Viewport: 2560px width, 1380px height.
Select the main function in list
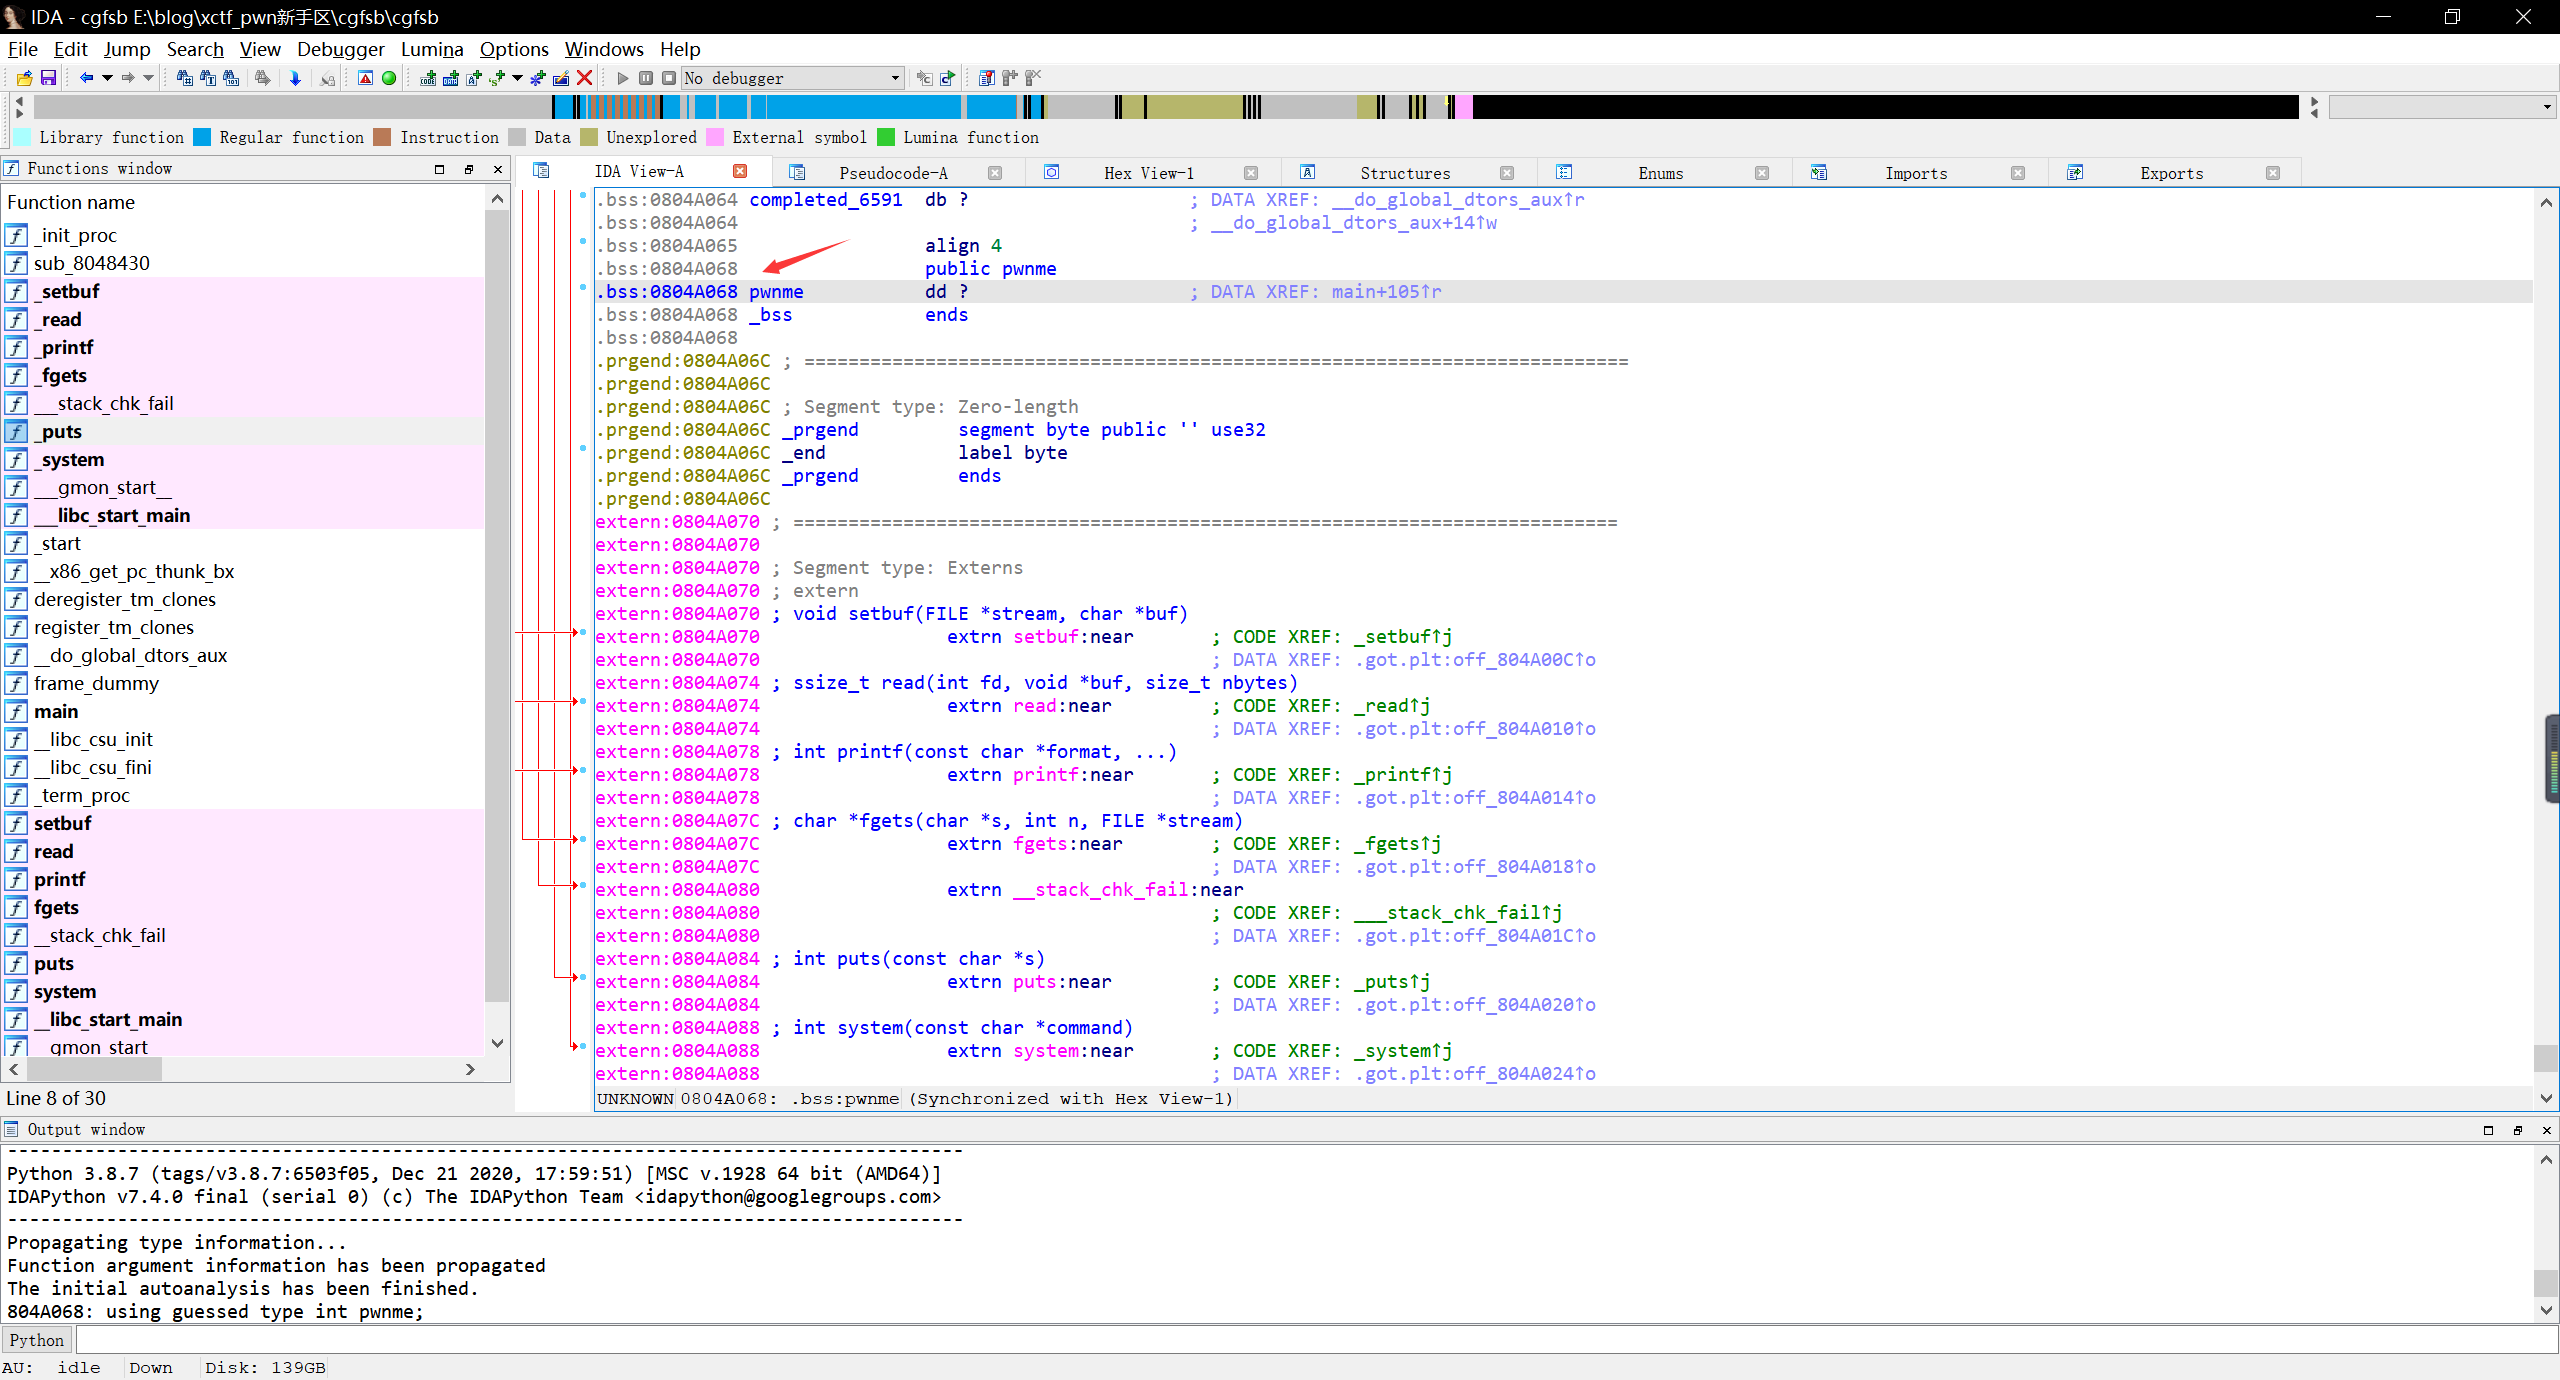[56, 711]
